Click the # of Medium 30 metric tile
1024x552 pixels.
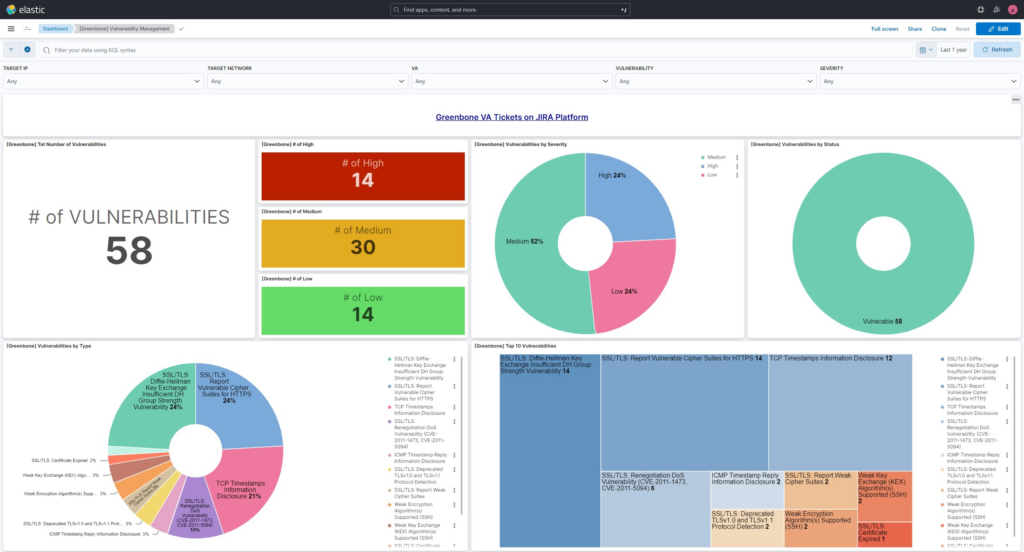point(363,244)
